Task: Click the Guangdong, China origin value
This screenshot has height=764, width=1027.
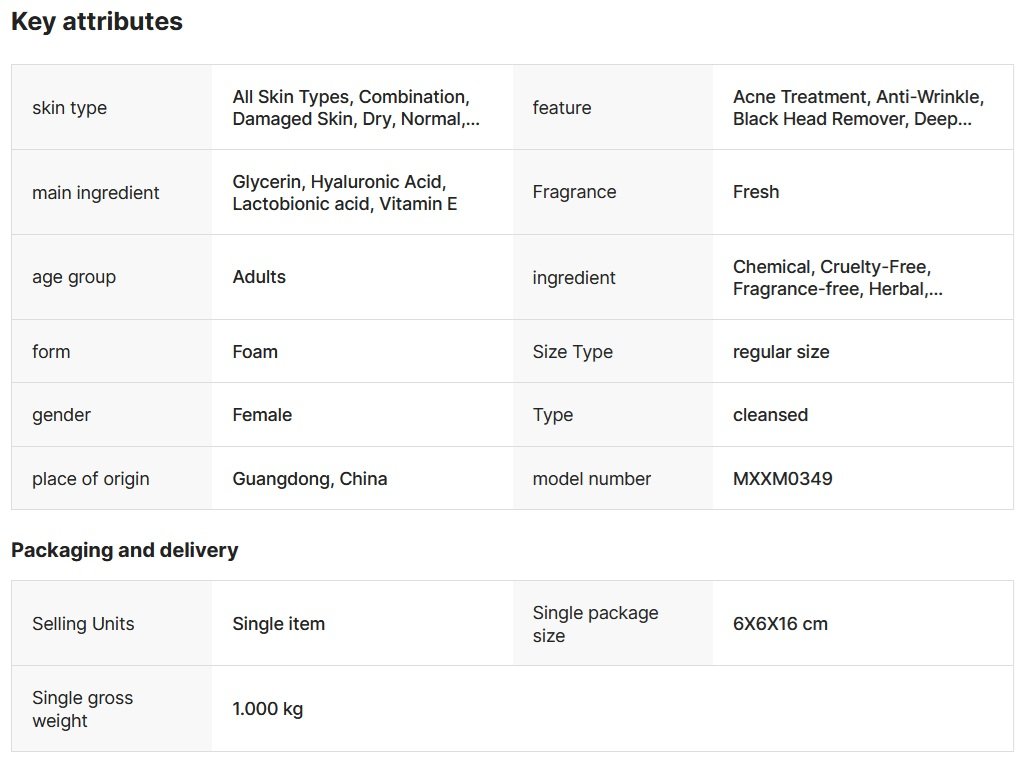Action: (310, 479)
